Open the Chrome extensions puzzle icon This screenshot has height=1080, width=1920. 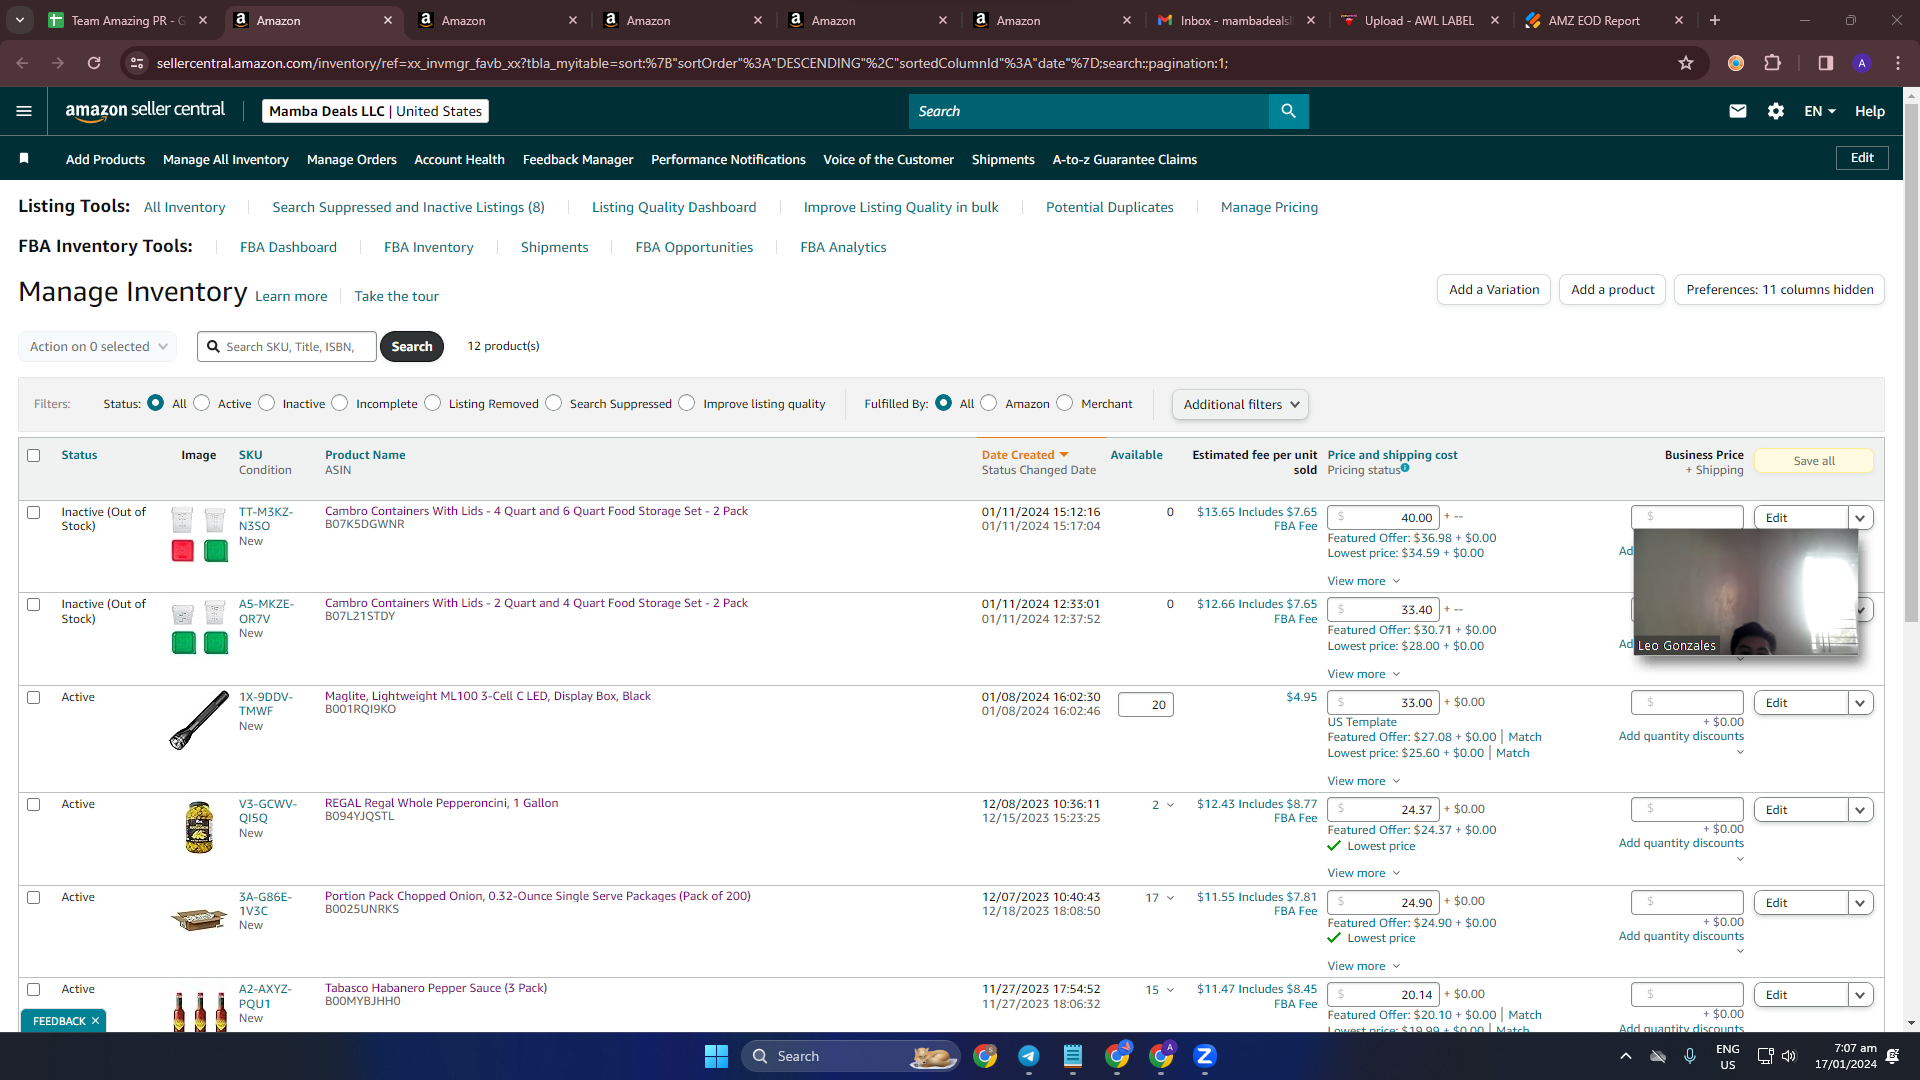pyautogui.click(x=1773, y=63)
